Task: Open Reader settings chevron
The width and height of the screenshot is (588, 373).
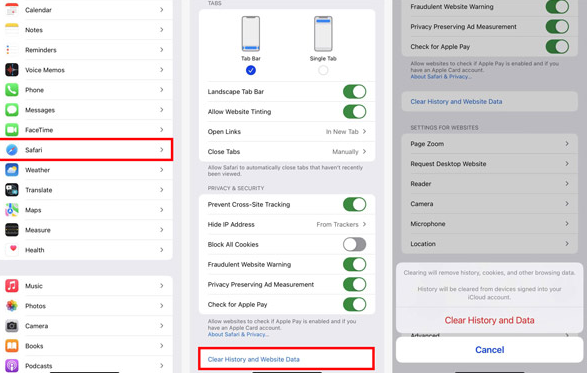Action: point(567,184)
